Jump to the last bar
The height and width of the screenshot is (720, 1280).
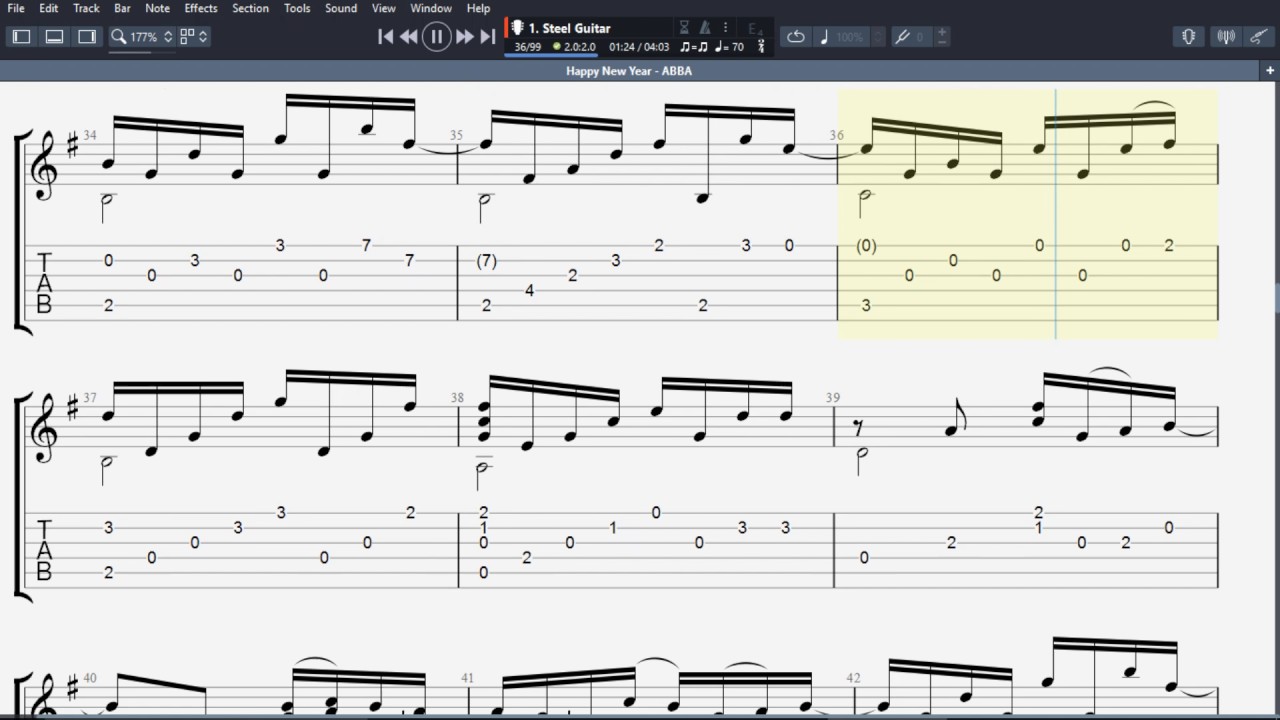point(488,37)
